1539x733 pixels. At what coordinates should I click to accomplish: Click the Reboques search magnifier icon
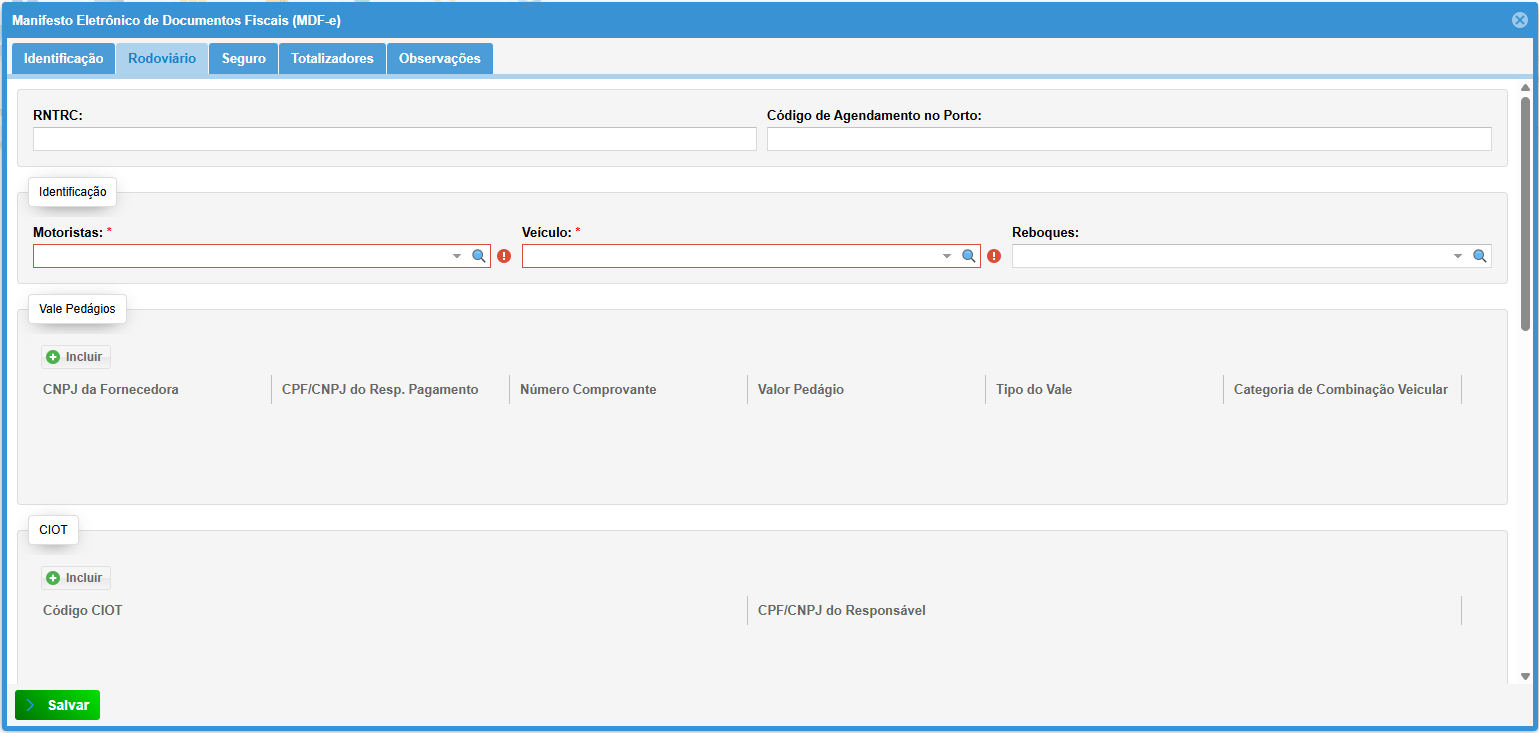tap(1479, 256)
